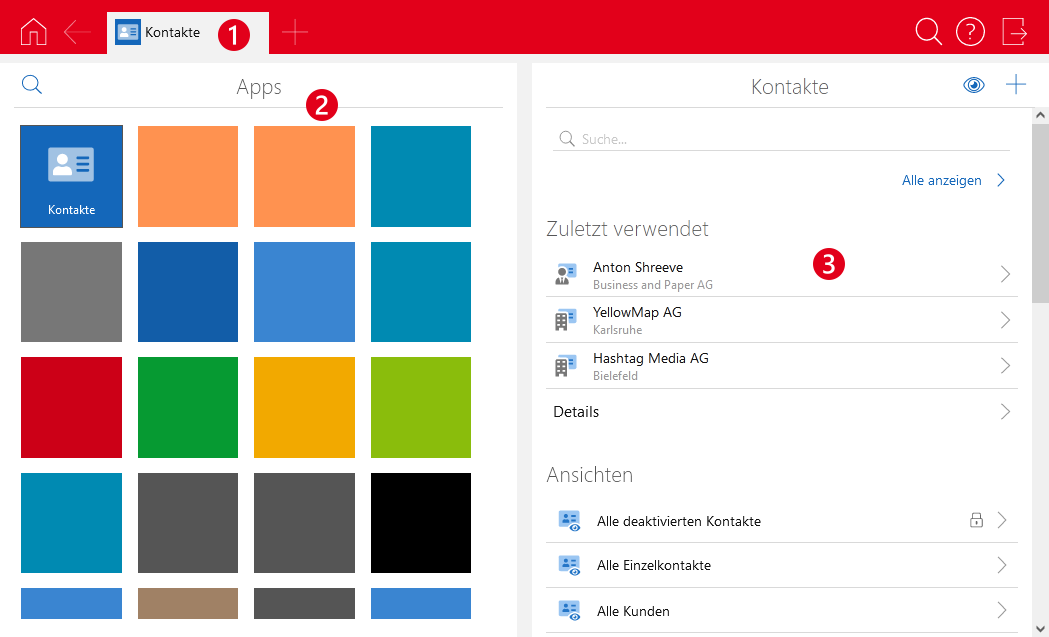Image resolution: width=1049 pixels, height=637 pixels.
Task: Add new contact with plus icon
Action: click(1015, 85)
